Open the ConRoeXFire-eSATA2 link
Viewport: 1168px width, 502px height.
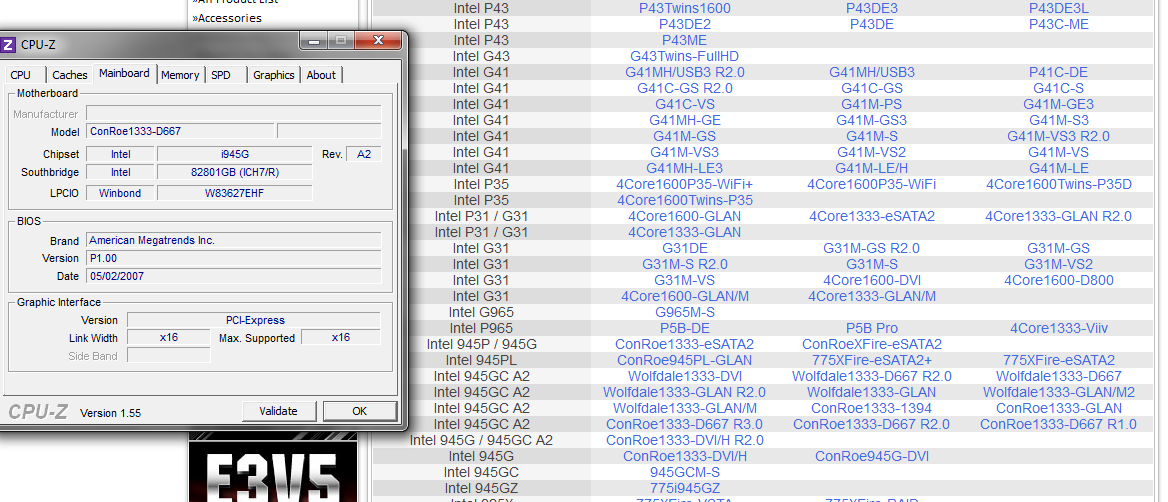[872, 344]
